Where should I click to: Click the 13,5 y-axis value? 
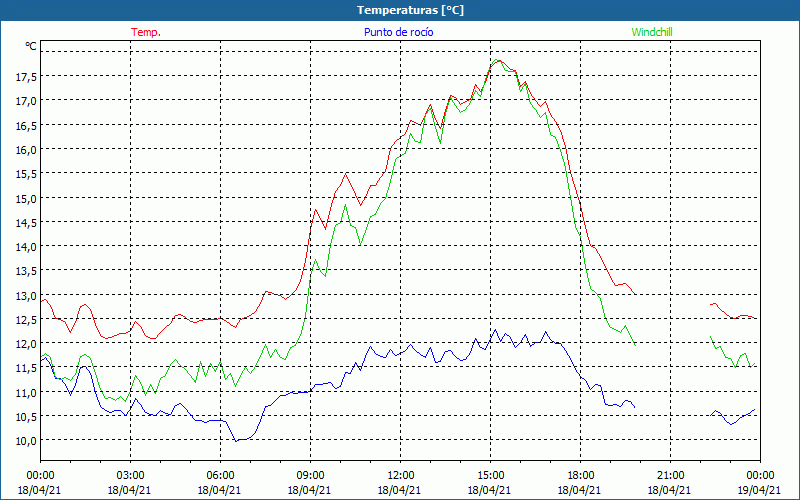[26, 271]
